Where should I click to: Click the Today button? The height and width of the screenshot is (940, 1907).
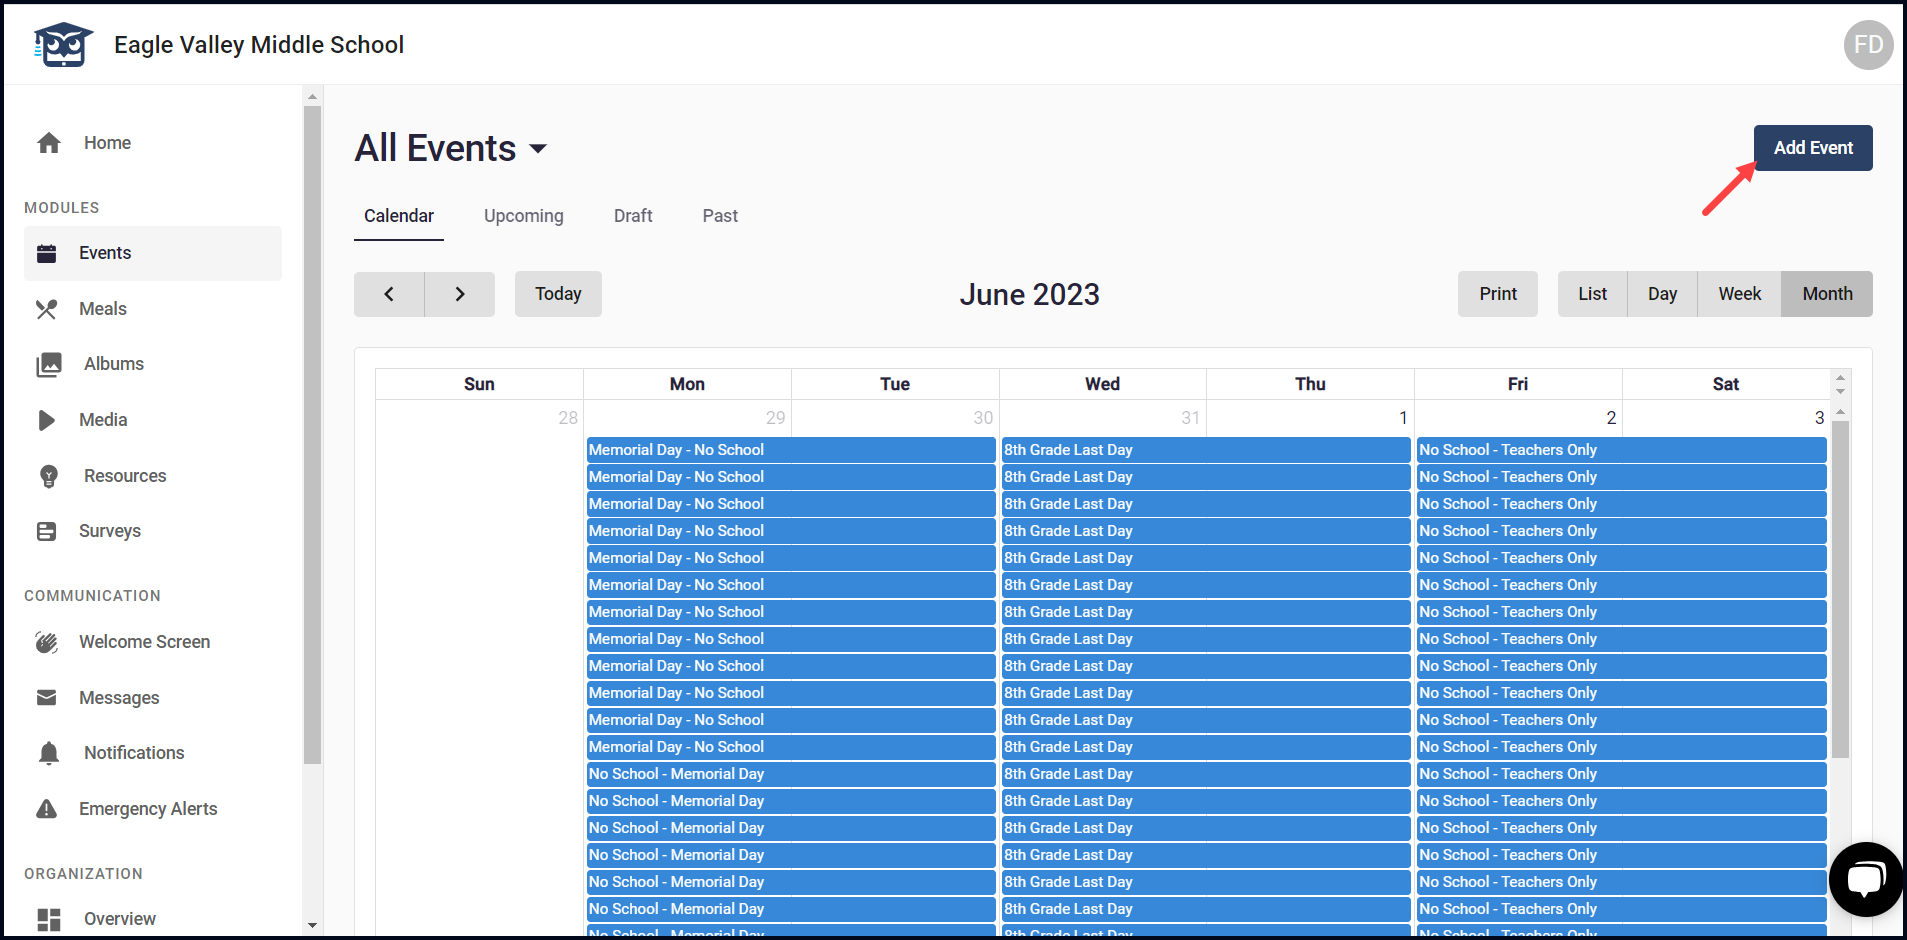(x=558, y=294)
